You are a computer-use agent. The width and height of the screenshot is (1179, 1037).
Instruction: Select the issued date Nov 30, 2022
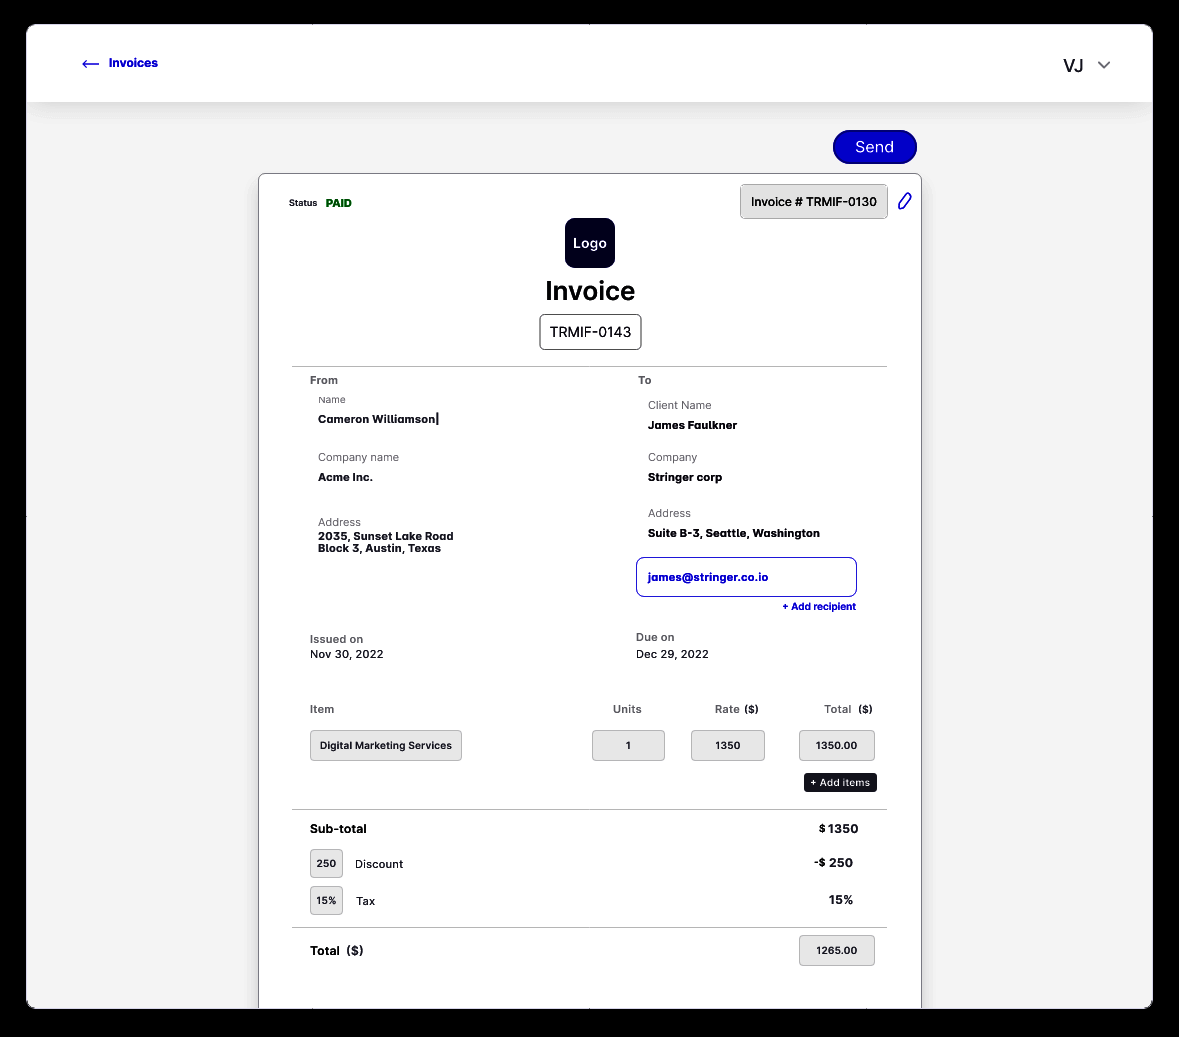point(347,654)
